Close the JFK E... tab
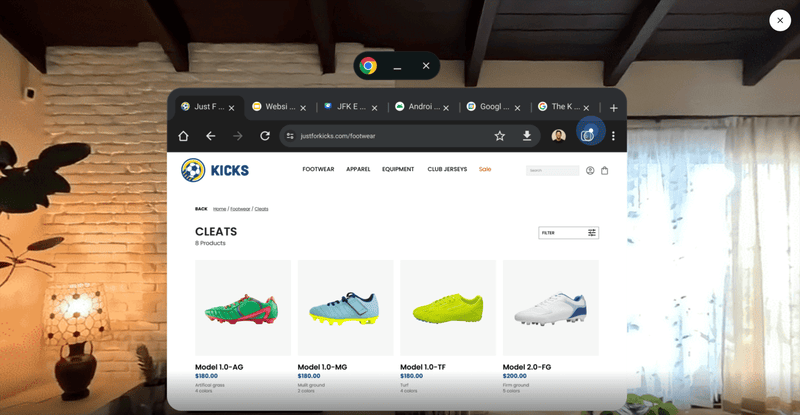This screenshot has width=800, height=415. [374, 108]
